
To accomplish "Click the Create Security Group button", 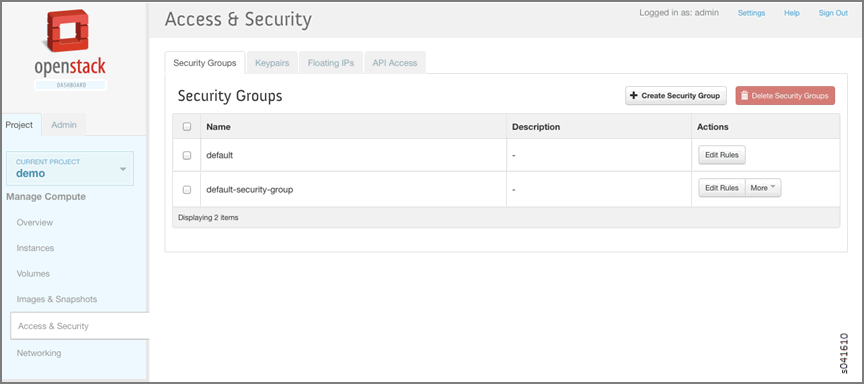I will tap(676, 96).
